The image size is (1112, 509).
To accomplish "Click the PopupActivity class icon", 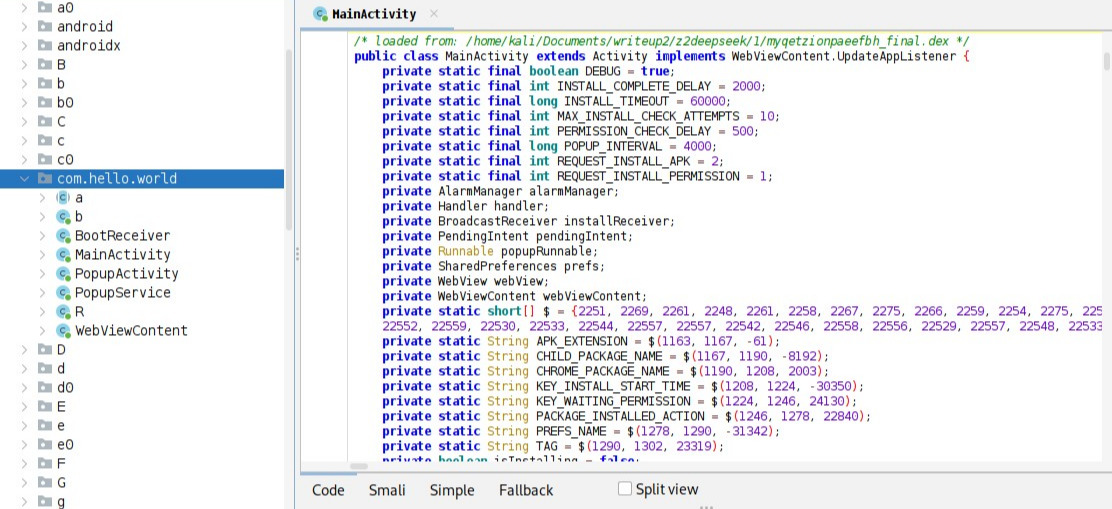I will (x=63, y=274).
